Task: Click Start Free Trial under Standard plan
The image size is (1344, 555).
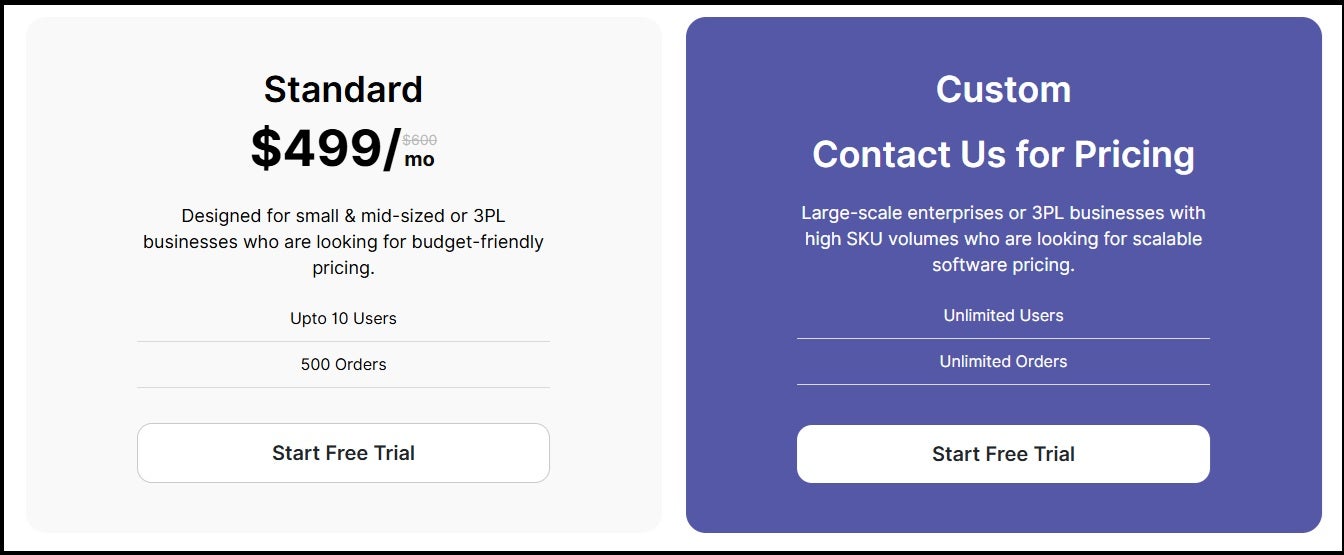Action: click(343, 453)
